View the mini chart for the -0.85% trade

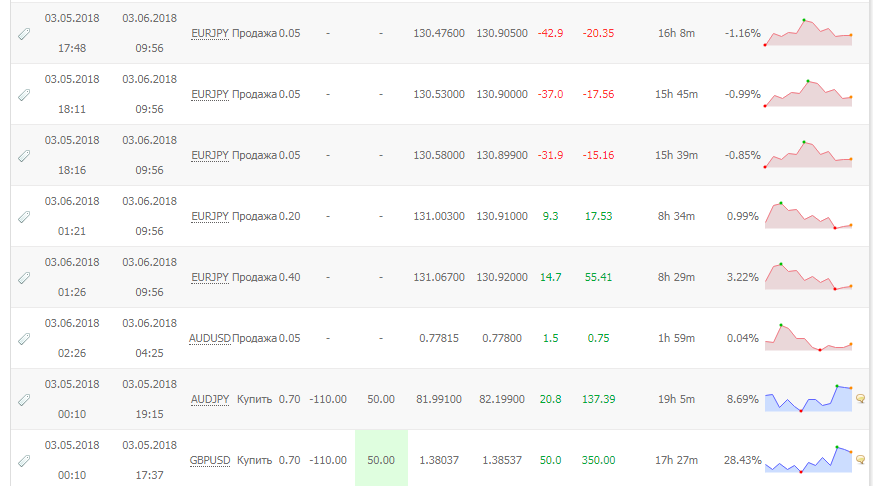(x=808, y=155)
